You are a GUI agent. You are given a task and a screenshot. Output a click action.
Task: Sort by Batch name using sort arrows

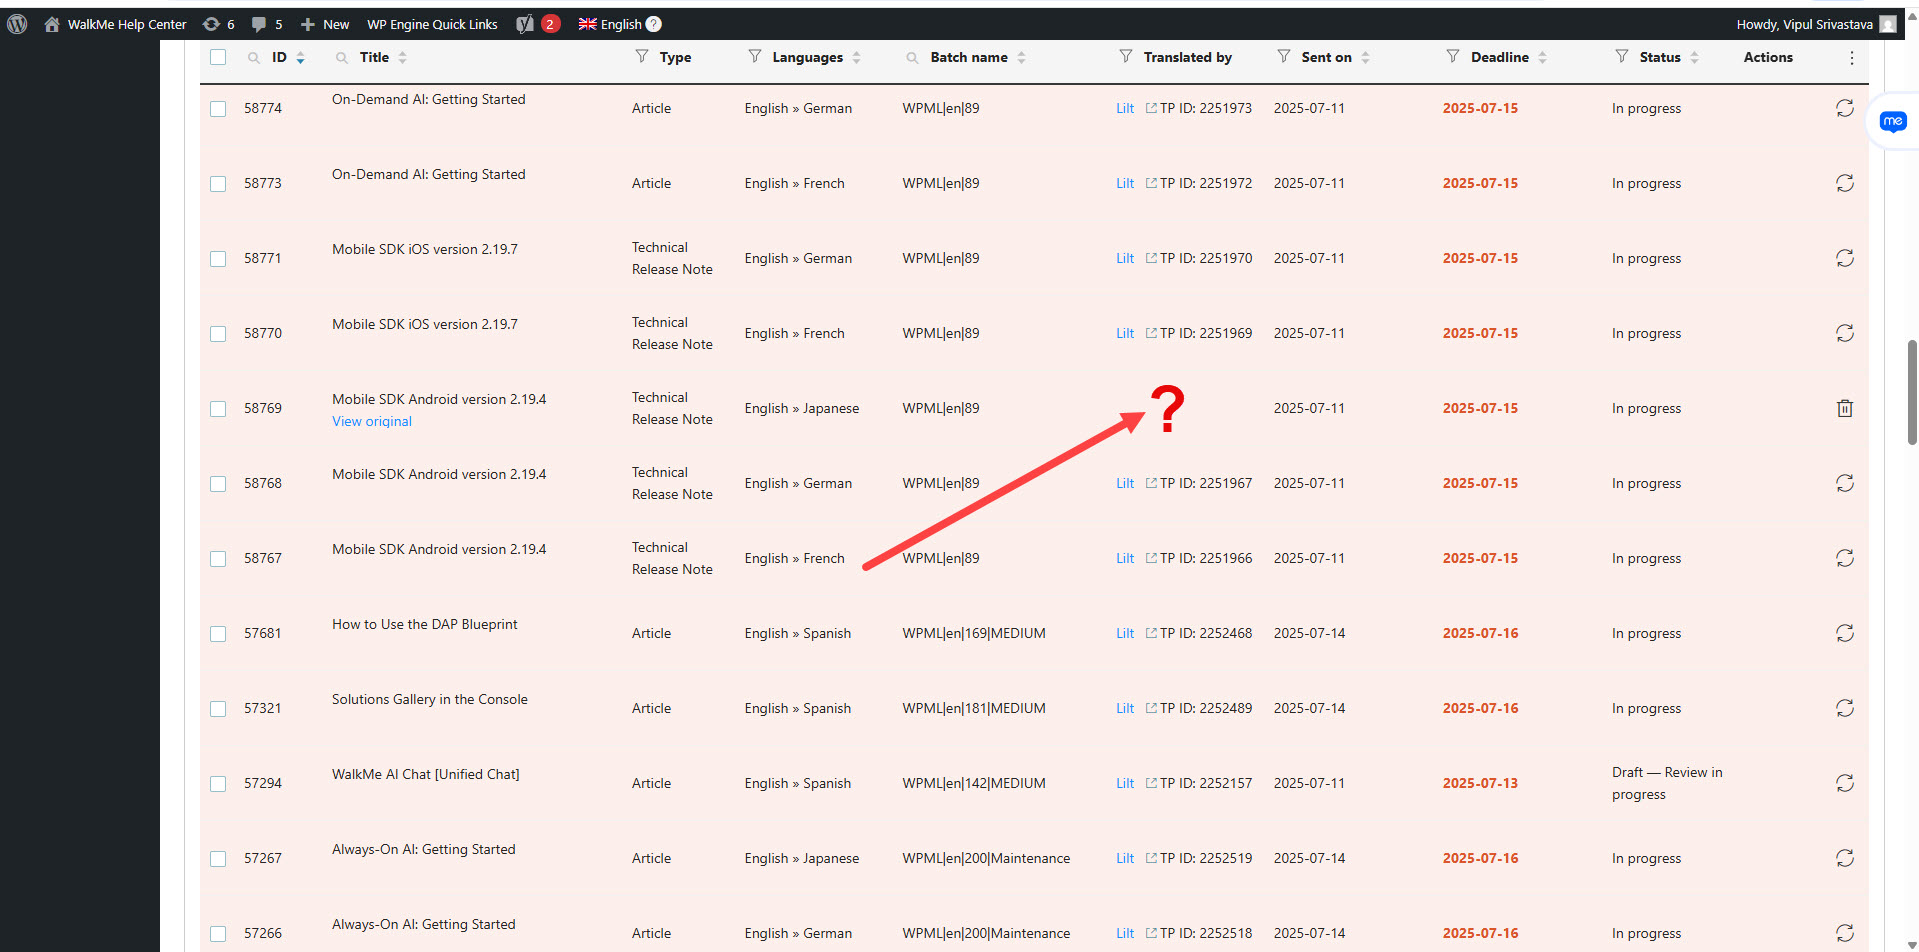pos(1021,58)
